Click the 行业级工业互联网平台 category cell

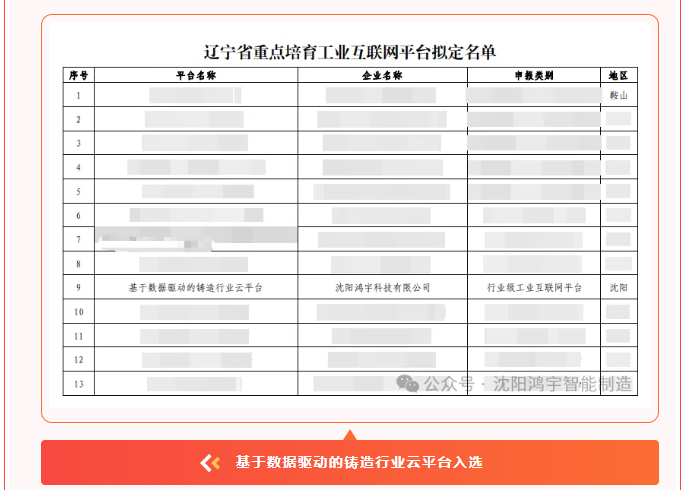[534, 287]
